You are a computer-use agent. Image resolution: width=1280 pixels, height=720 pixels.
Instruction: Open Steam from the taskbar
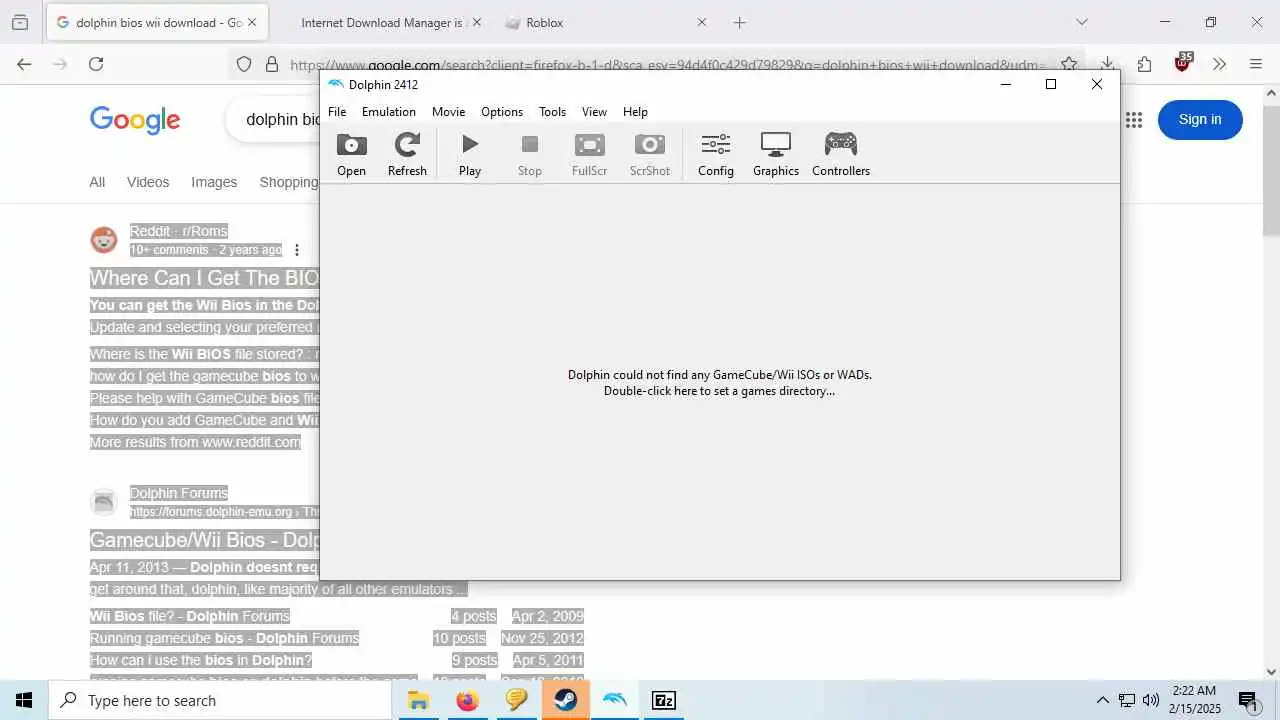[565, 700]
